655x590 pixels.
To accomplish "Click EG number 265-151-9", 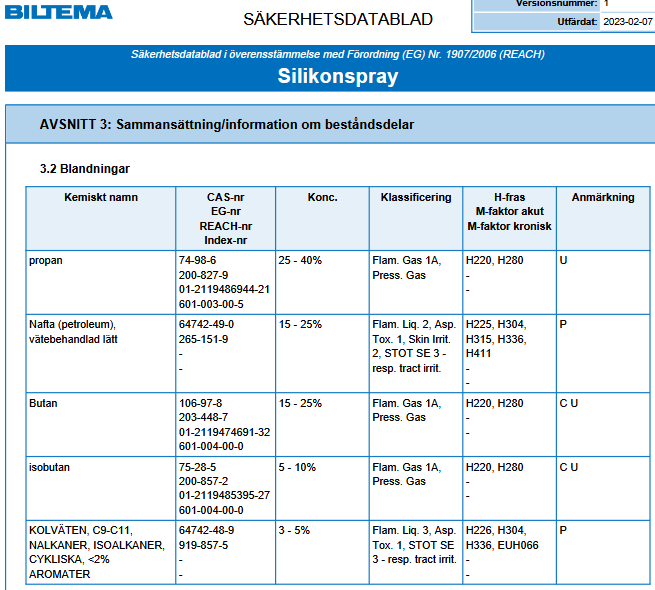I will pos(203,339).
